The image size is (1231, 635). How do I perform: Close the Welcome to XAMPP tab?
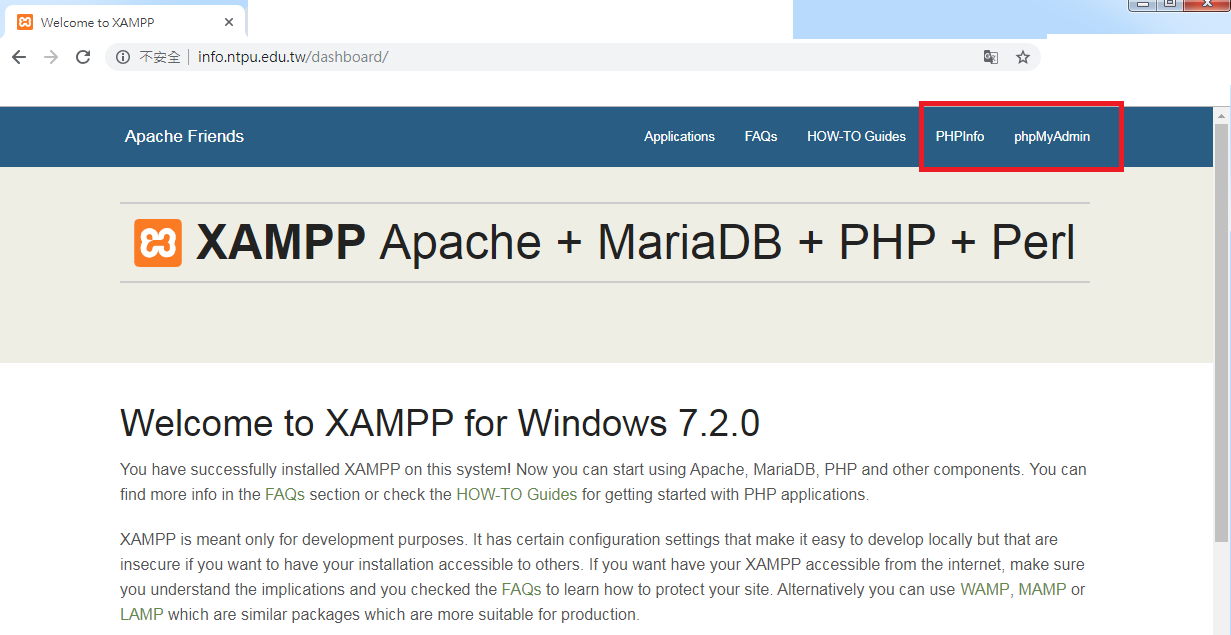(x=229, y=22)
